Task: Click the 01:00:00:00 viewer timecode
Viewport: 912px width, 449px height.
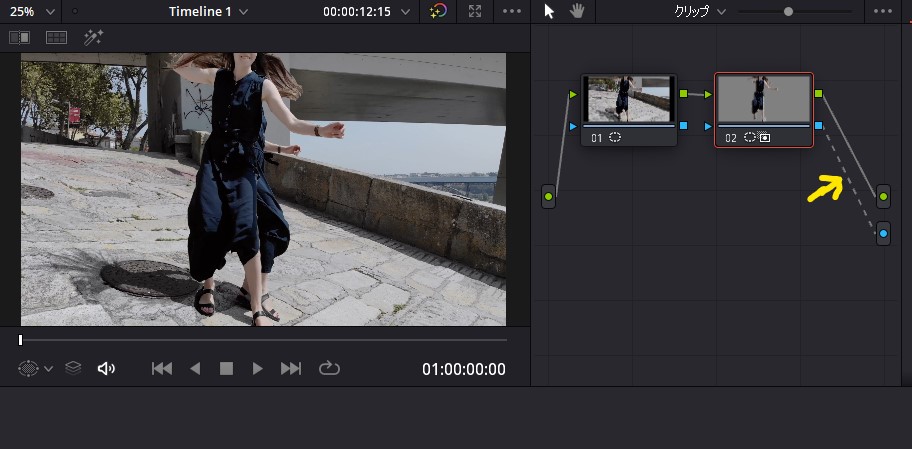Action: (x=464, y=369)
